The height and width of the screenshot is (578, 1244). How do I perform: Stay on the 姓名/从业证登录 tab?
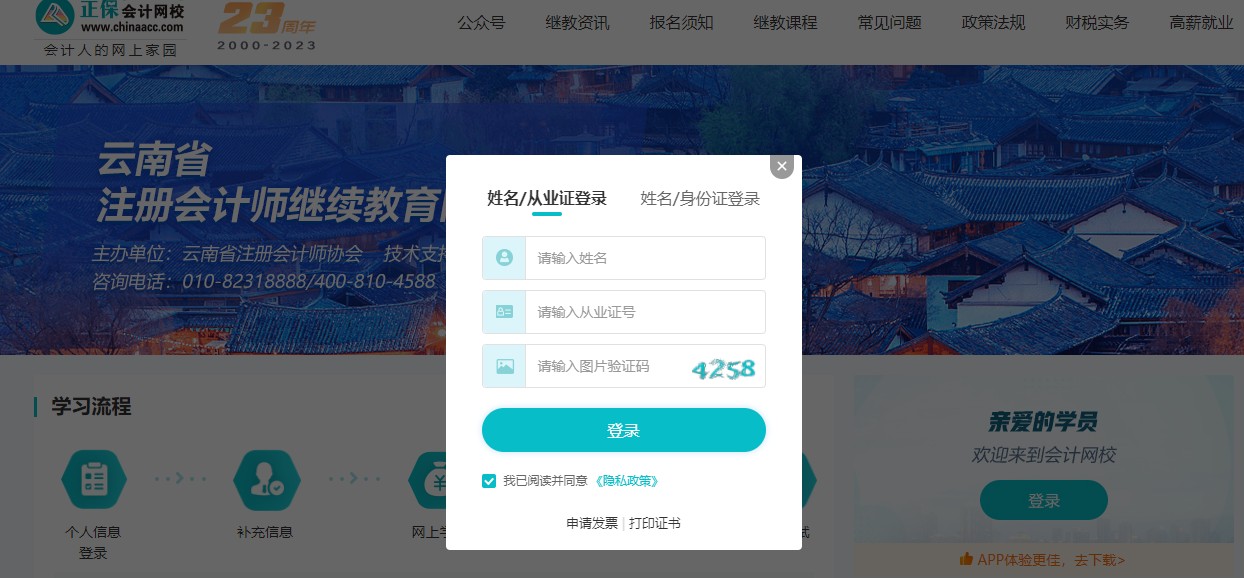pyautogui.click(x=546, y=199)
